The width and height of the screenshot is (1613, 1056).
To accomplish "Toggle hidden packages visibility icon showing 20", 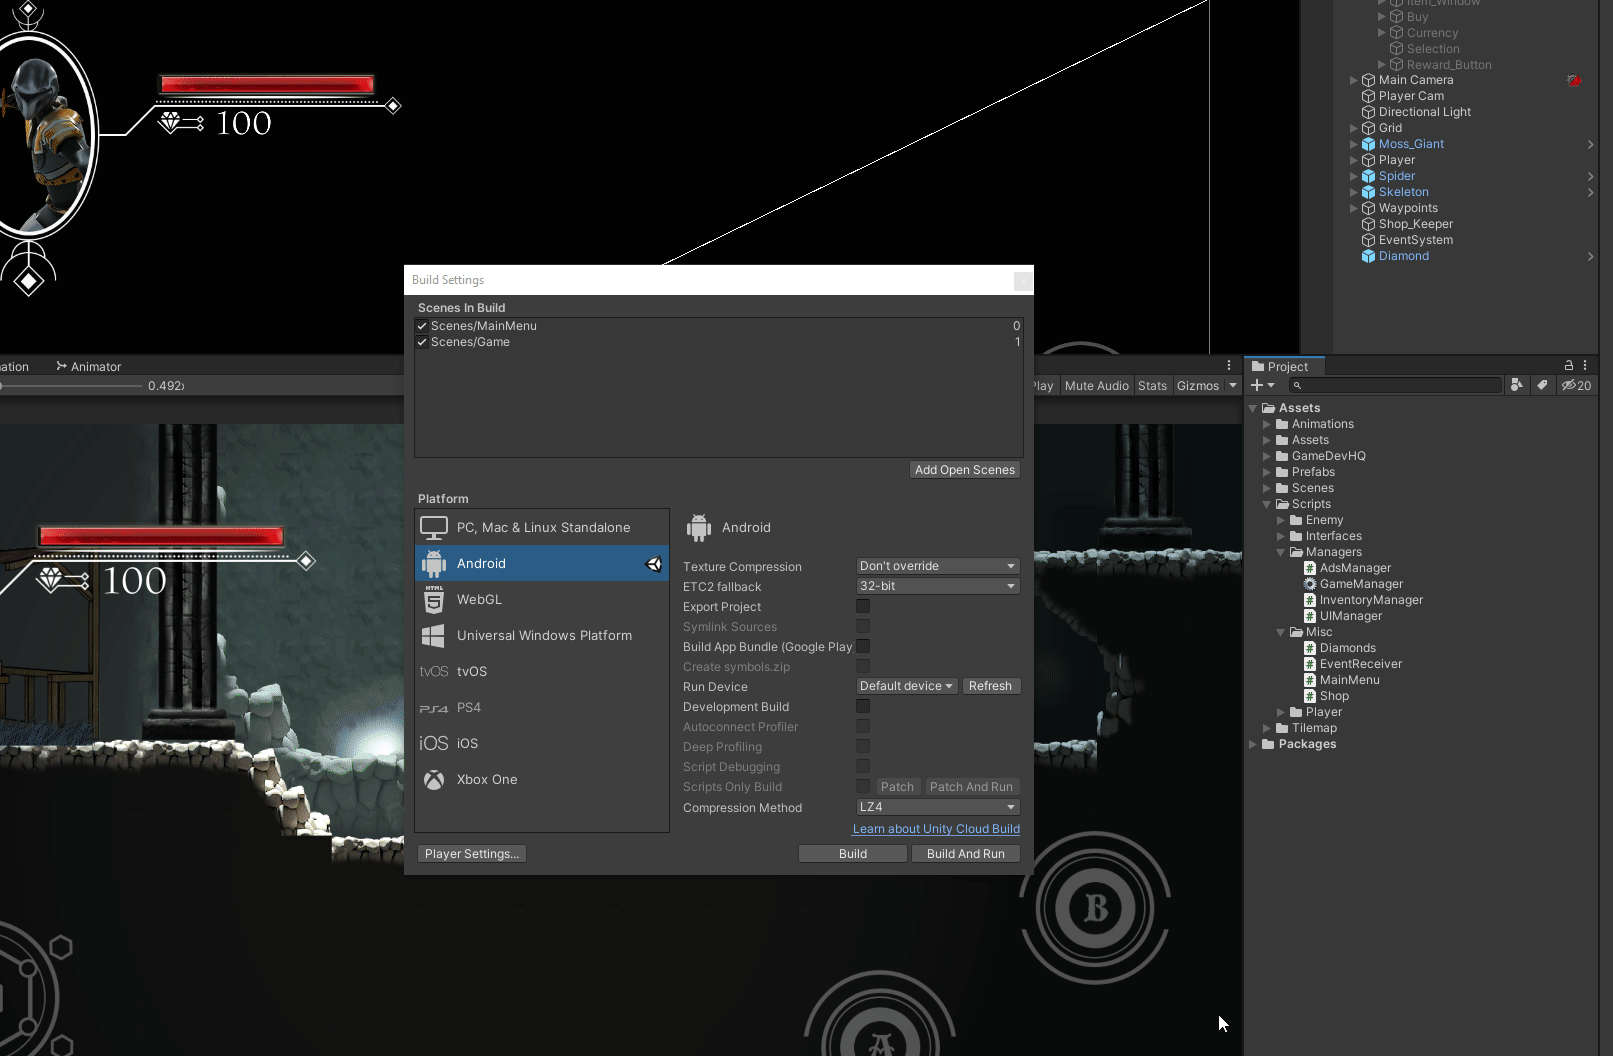I will coord(1577,385).
